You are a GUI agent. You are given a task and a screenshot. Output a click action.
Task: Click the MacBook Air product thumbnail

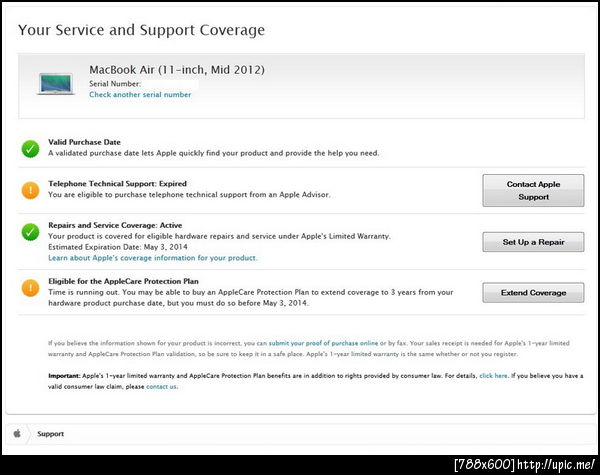pyautogui.click(x=56, y=84)
